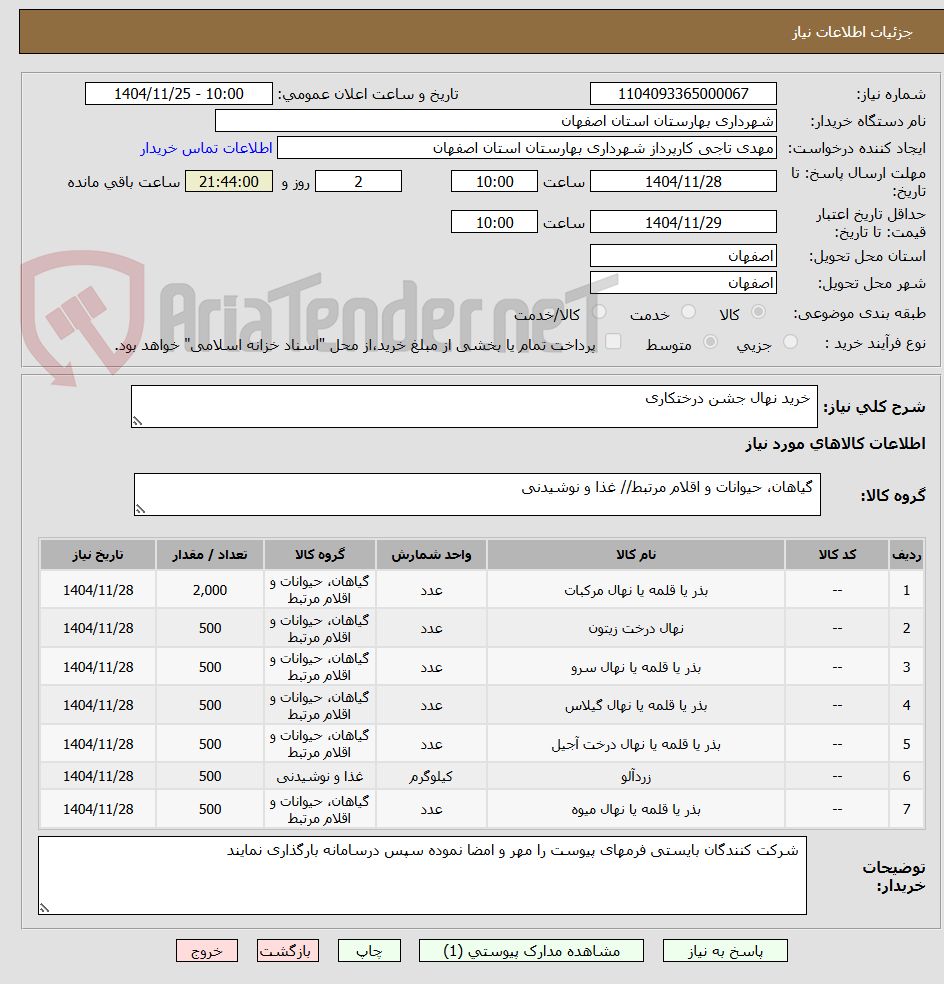Click the price validity date 1404/11/29 field
The image size is (944, 984).
coord(683,222)
